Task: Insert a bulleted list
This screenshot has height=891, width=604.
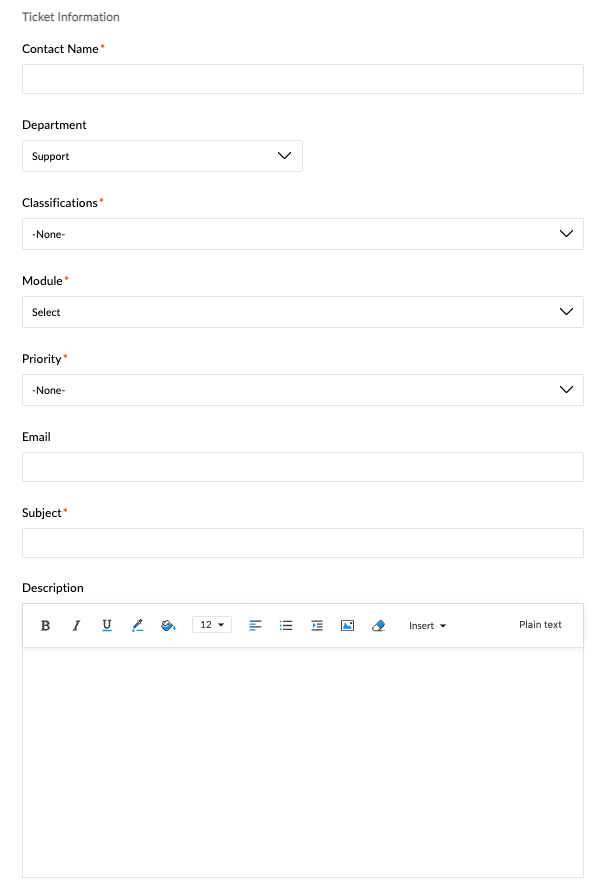Action: tap(286, 625)
